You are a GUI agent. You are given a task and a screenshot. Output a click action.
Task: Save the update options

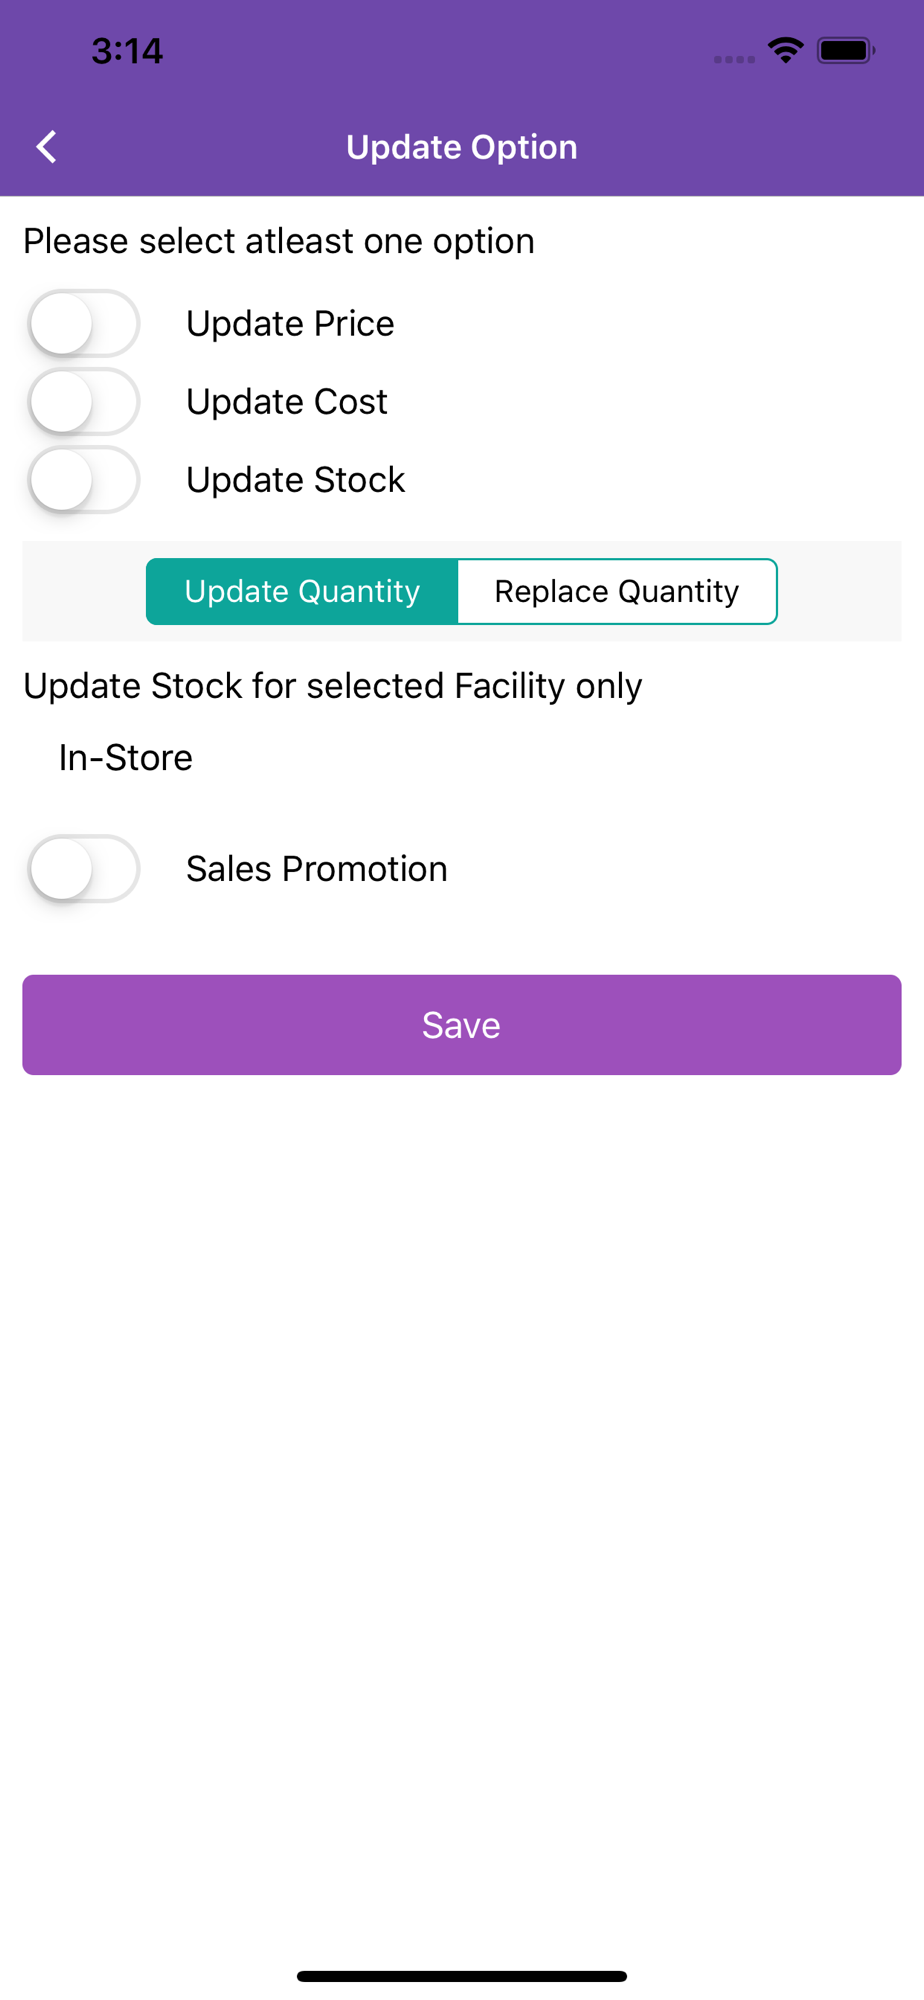coord(462,1025)
